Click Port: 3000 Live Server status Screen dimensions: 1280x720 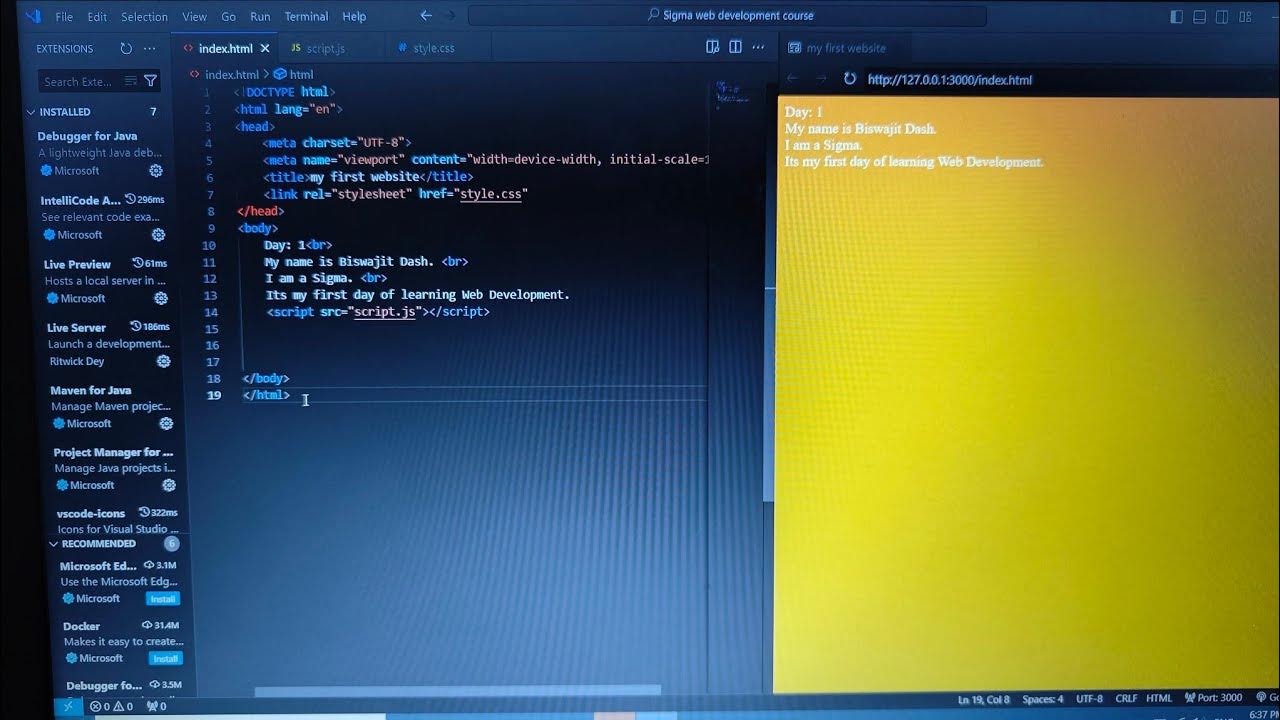pyautogui.click(x=1213, y=698)
